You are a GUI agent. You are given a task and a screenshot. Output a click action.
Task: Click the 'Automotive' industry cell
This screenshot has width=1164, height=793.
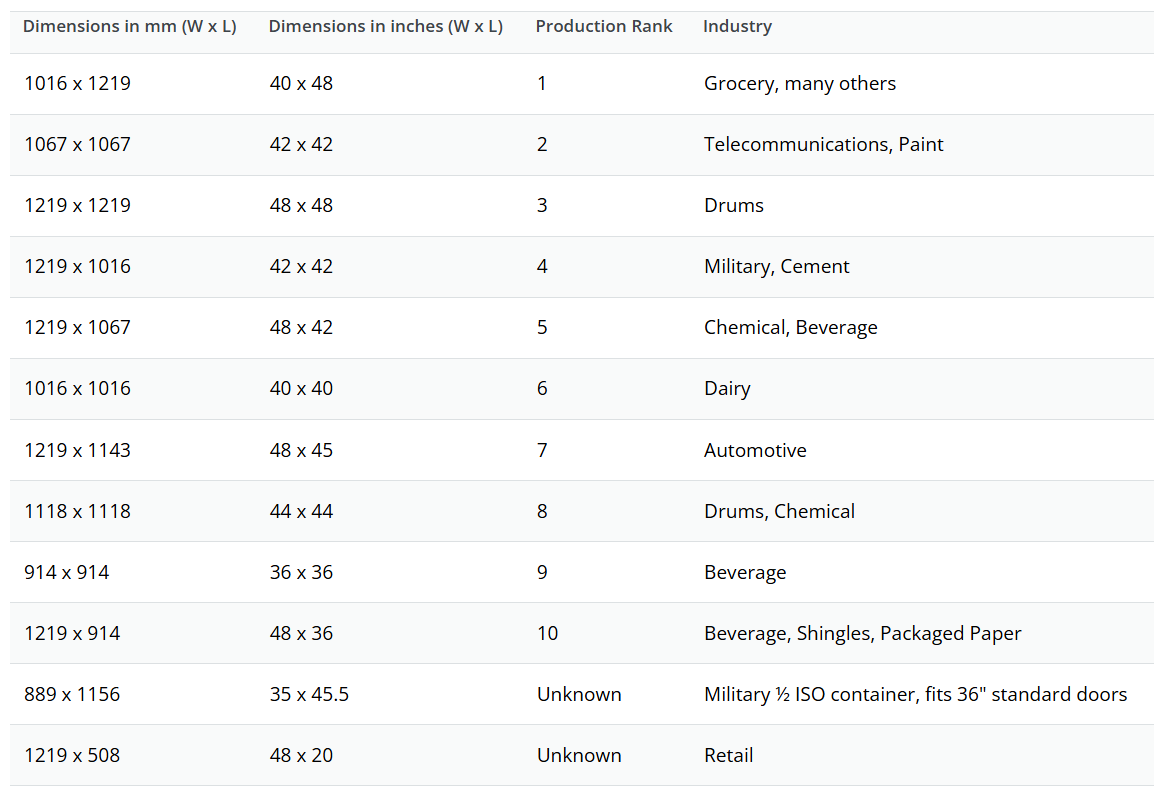tap(756, 451)
